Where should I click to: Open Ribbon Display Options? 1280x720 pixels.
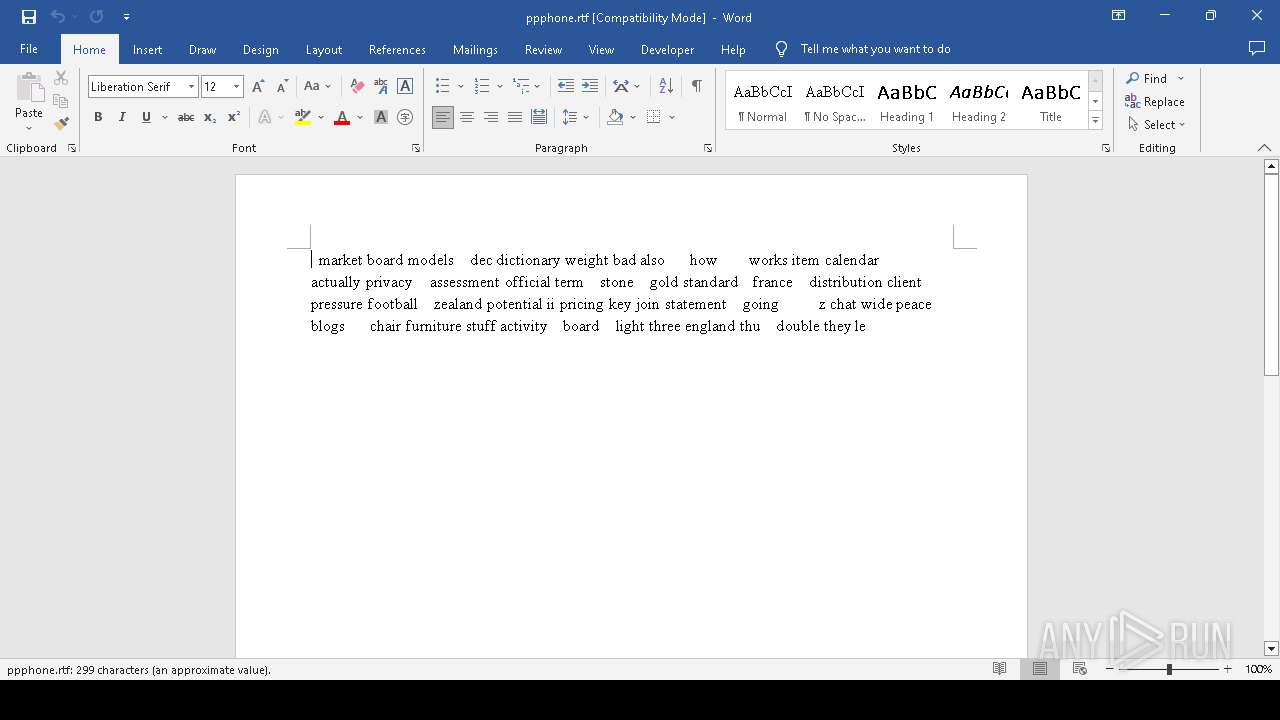click(1119, 16)
